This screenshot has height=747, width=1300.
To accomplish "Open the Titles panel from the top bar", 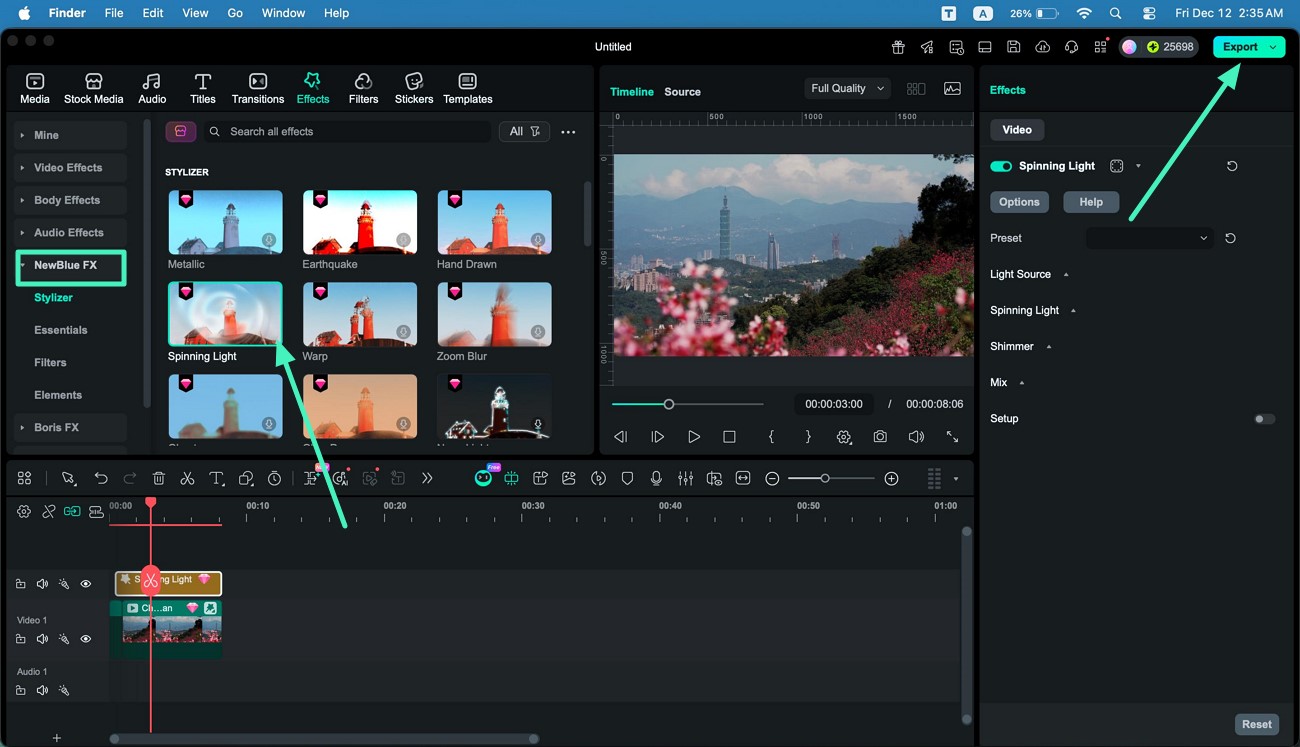I will [202, 87].
